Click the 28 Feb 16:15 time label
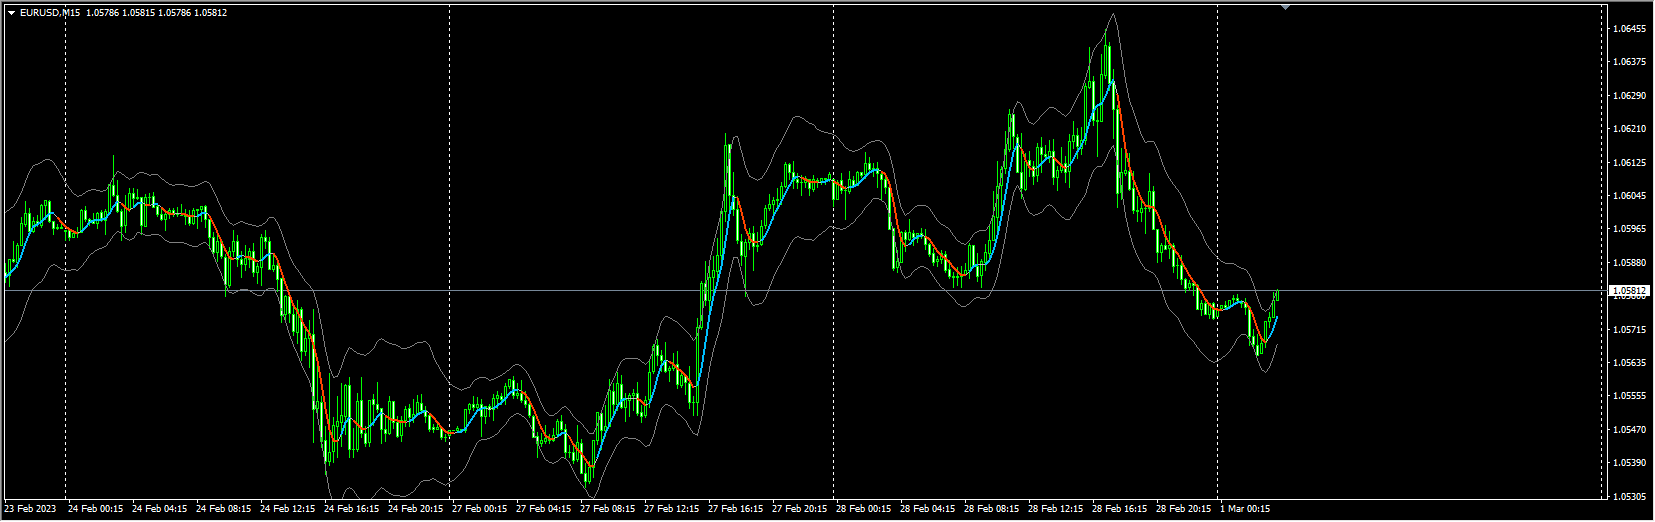The height and width of the screenshot is (522, 1655). click(1120, 509)
